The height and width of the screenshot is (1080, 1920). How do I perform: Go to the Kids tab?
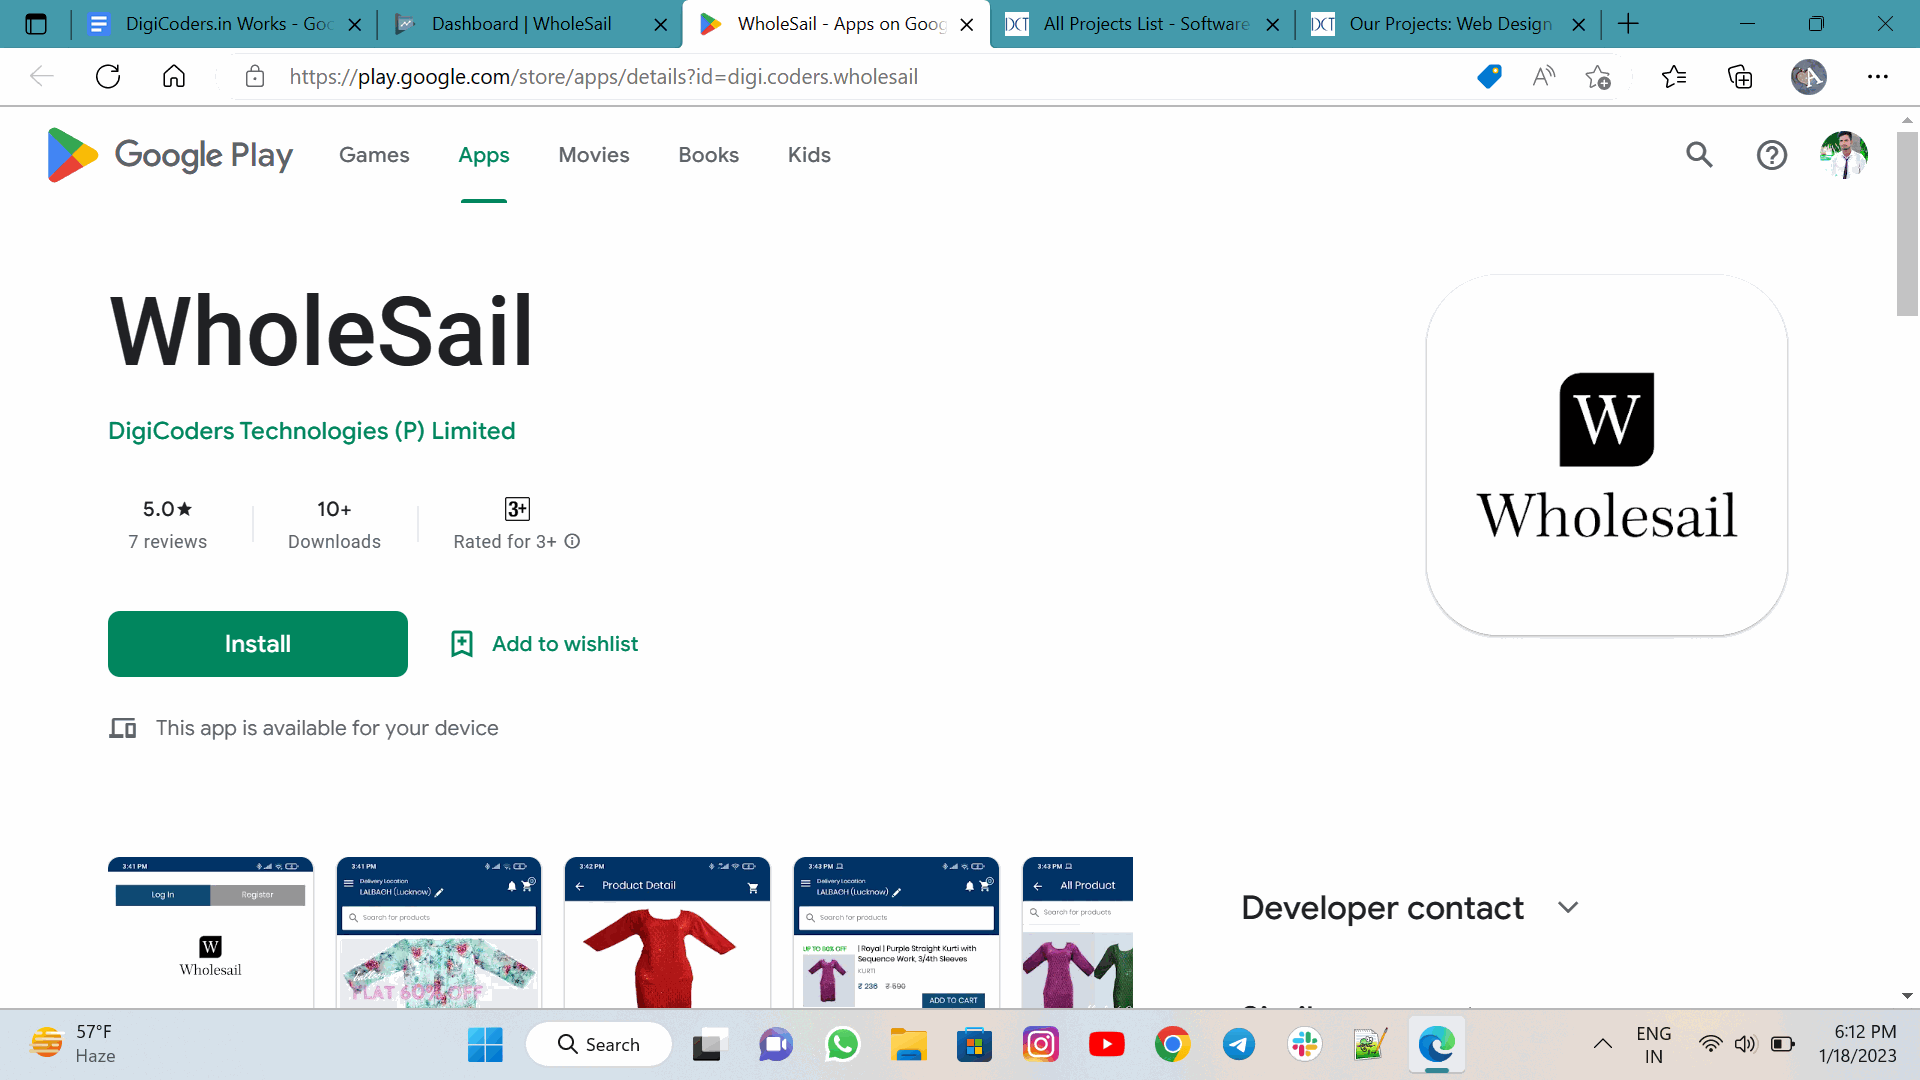point(809,155)
